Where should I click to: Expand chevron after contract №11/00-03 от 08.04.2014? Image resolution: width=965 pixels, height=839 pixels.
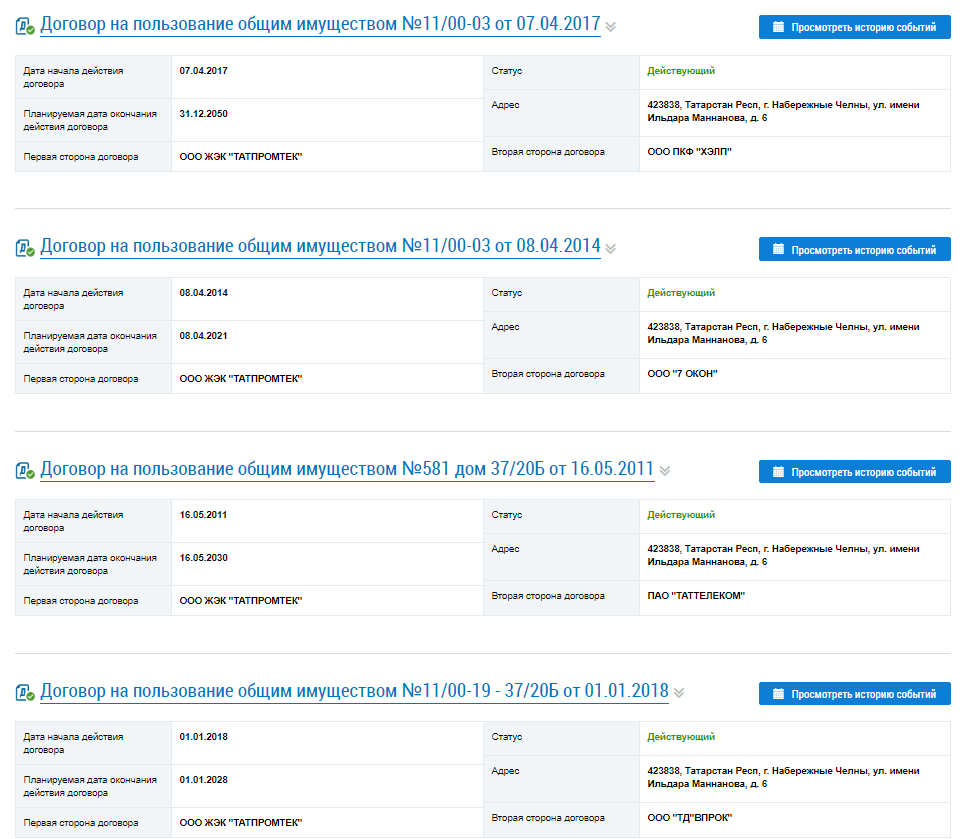pyautogui.click(x=611, y=249)
